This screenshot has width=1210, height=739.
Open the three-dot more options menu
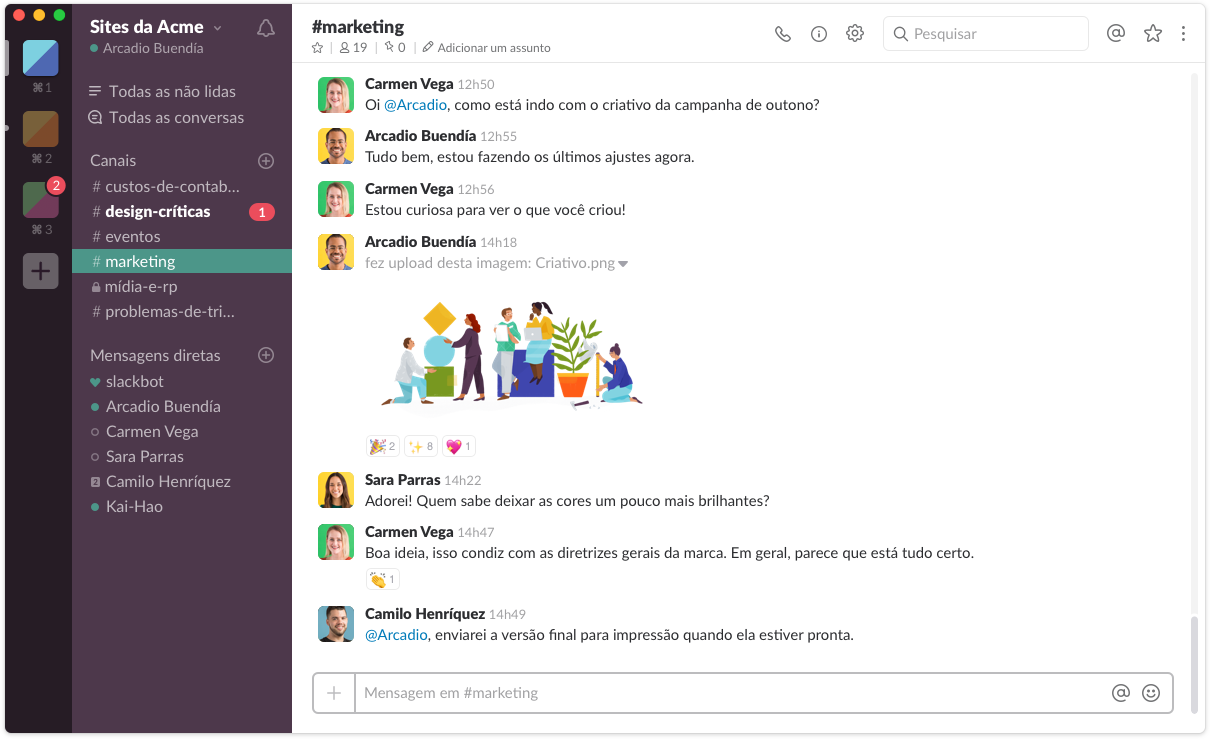pos(1184,33)
